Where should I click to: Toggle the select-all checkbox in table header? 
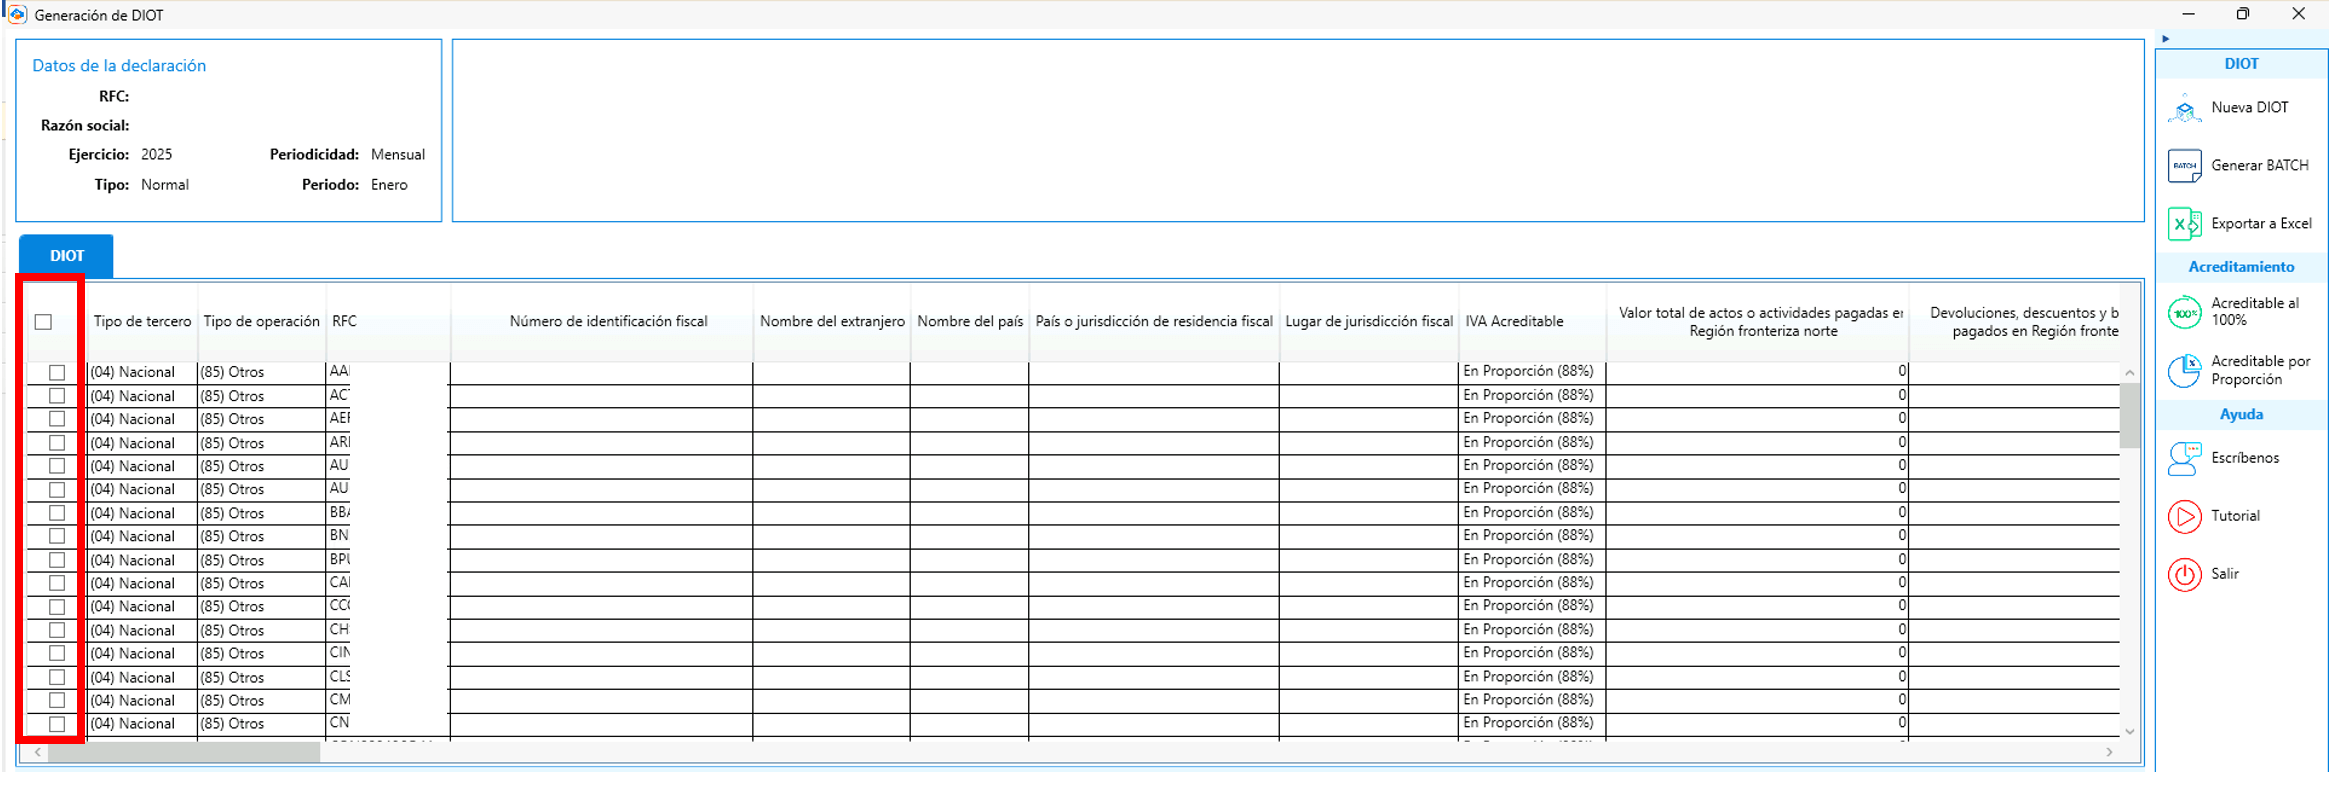(43, 322)
